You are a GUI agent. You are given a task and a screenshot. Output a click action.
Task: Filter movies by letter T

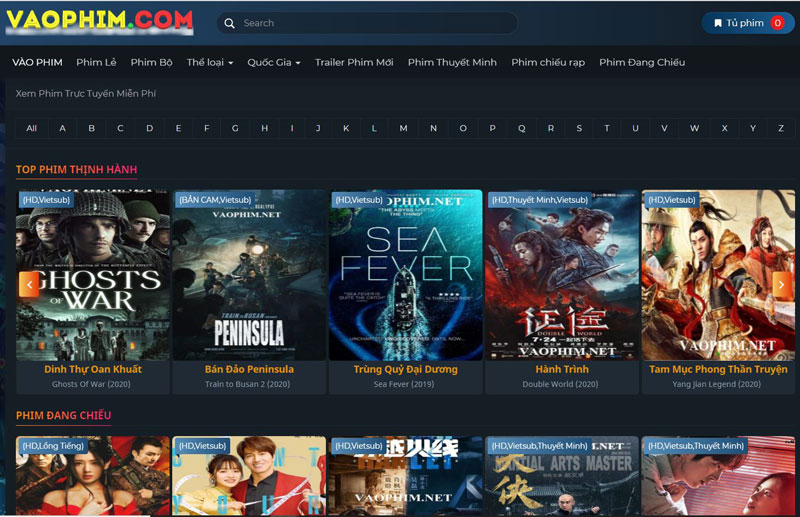point(607,128)
